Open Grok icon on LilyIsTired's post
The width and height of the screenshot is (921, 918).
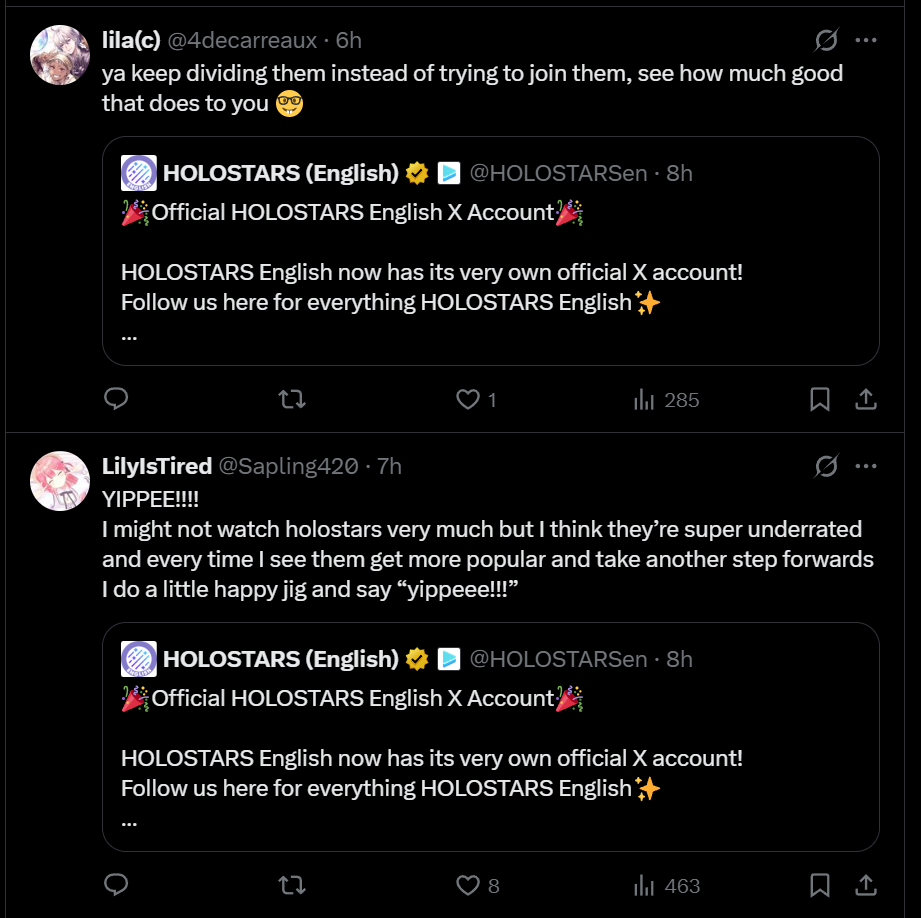[826, 466]
